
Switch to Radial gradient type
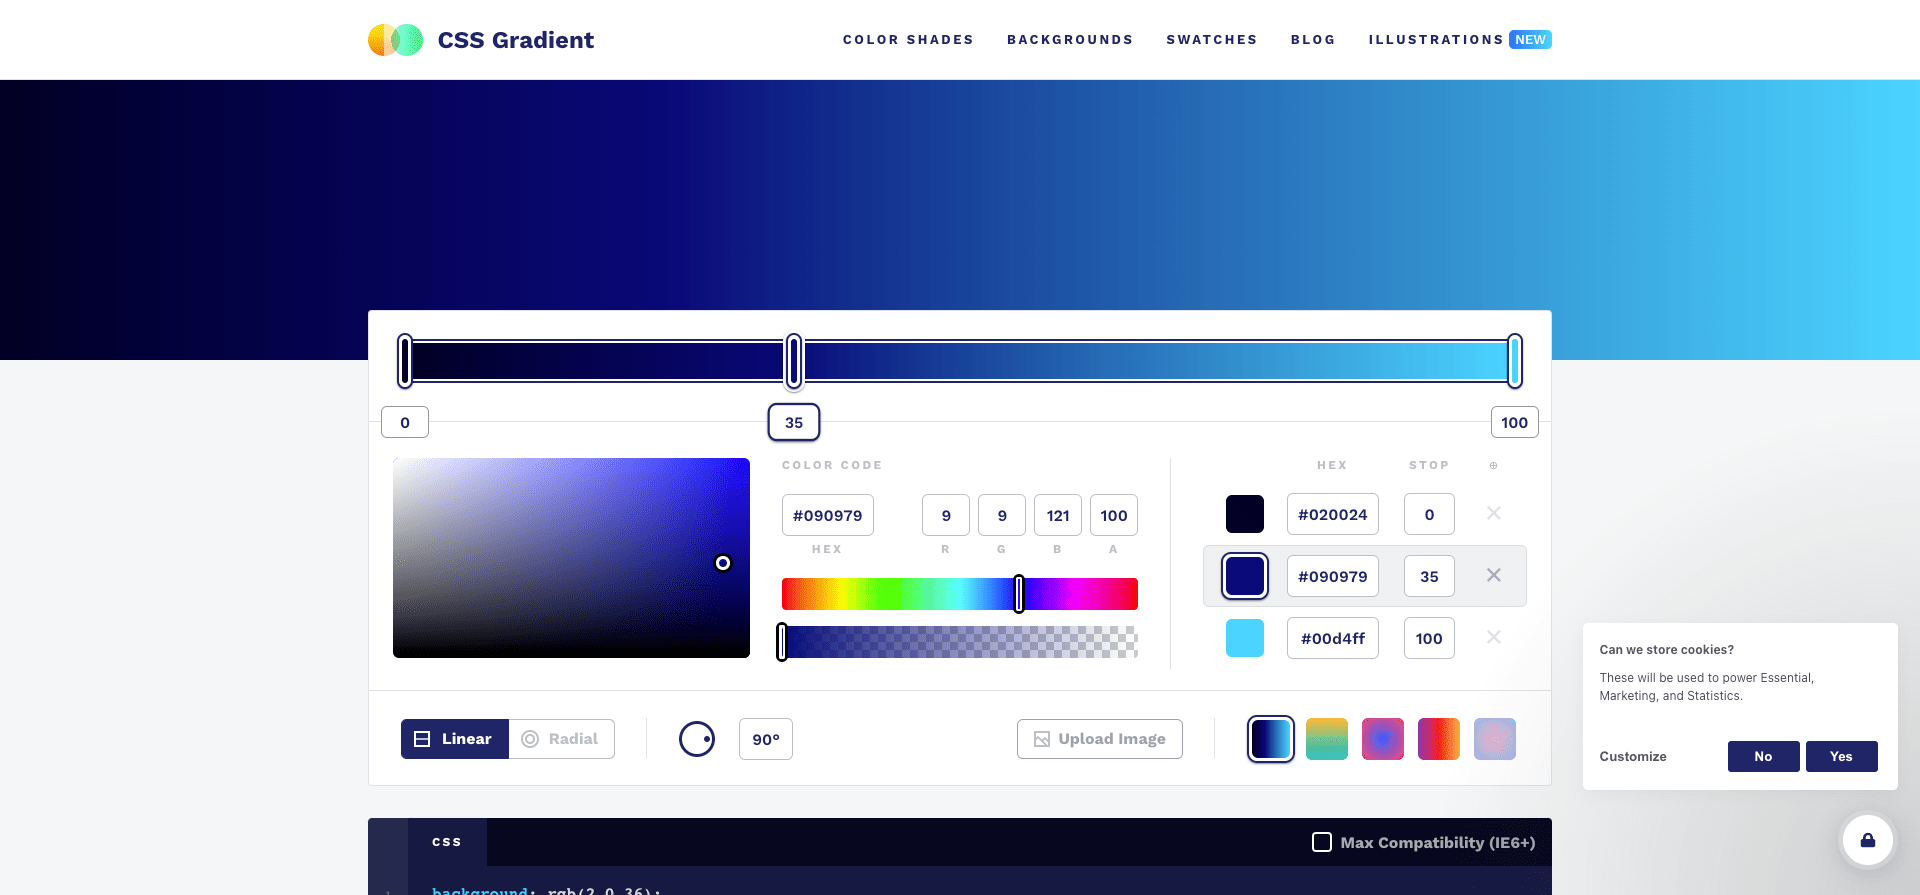click(562, 739)
